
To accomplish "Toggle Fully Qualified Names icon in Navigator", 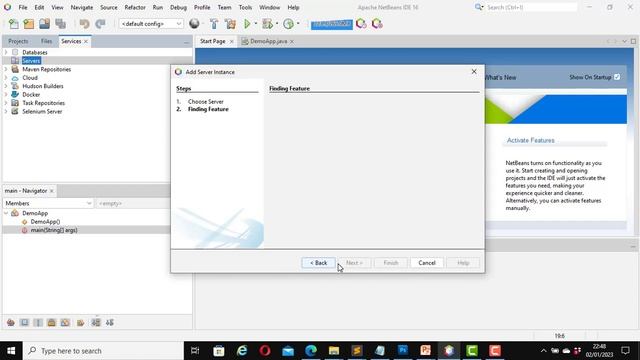I will tap(81, 323).
